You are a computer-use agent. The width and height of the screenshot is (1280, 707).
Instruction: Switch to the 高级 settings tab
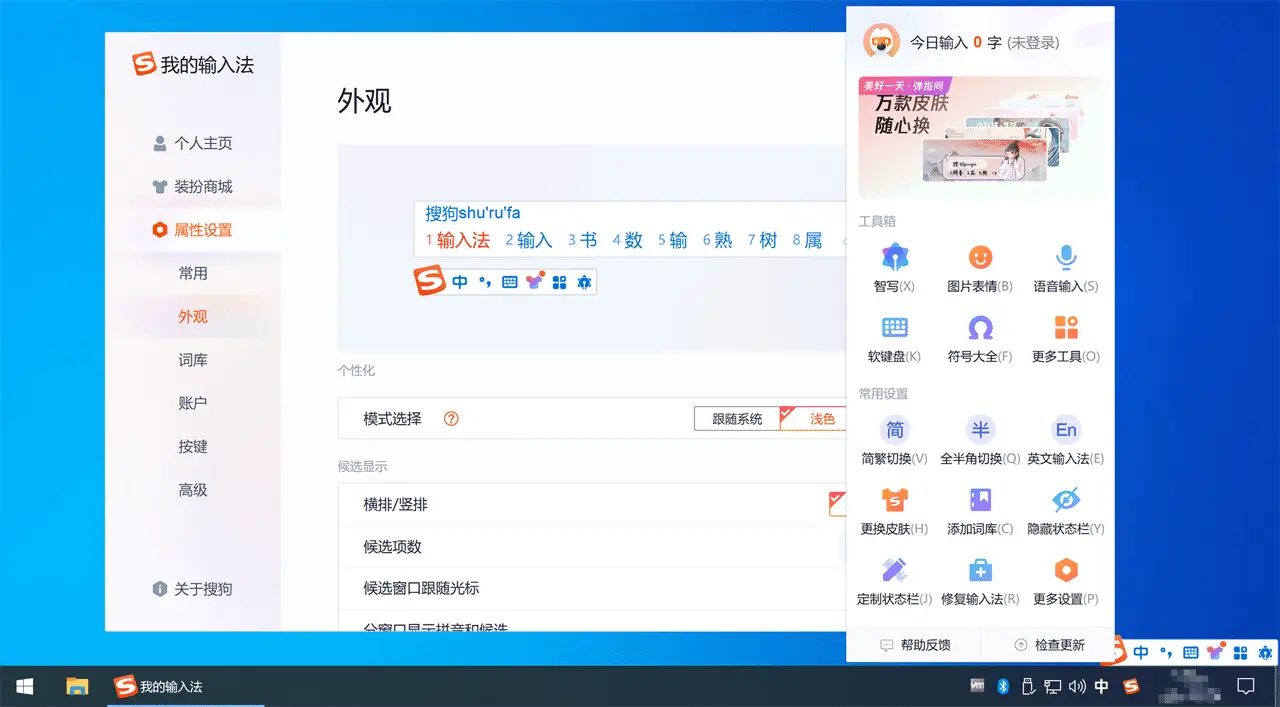pyautogui.click(x=193, y=490)
